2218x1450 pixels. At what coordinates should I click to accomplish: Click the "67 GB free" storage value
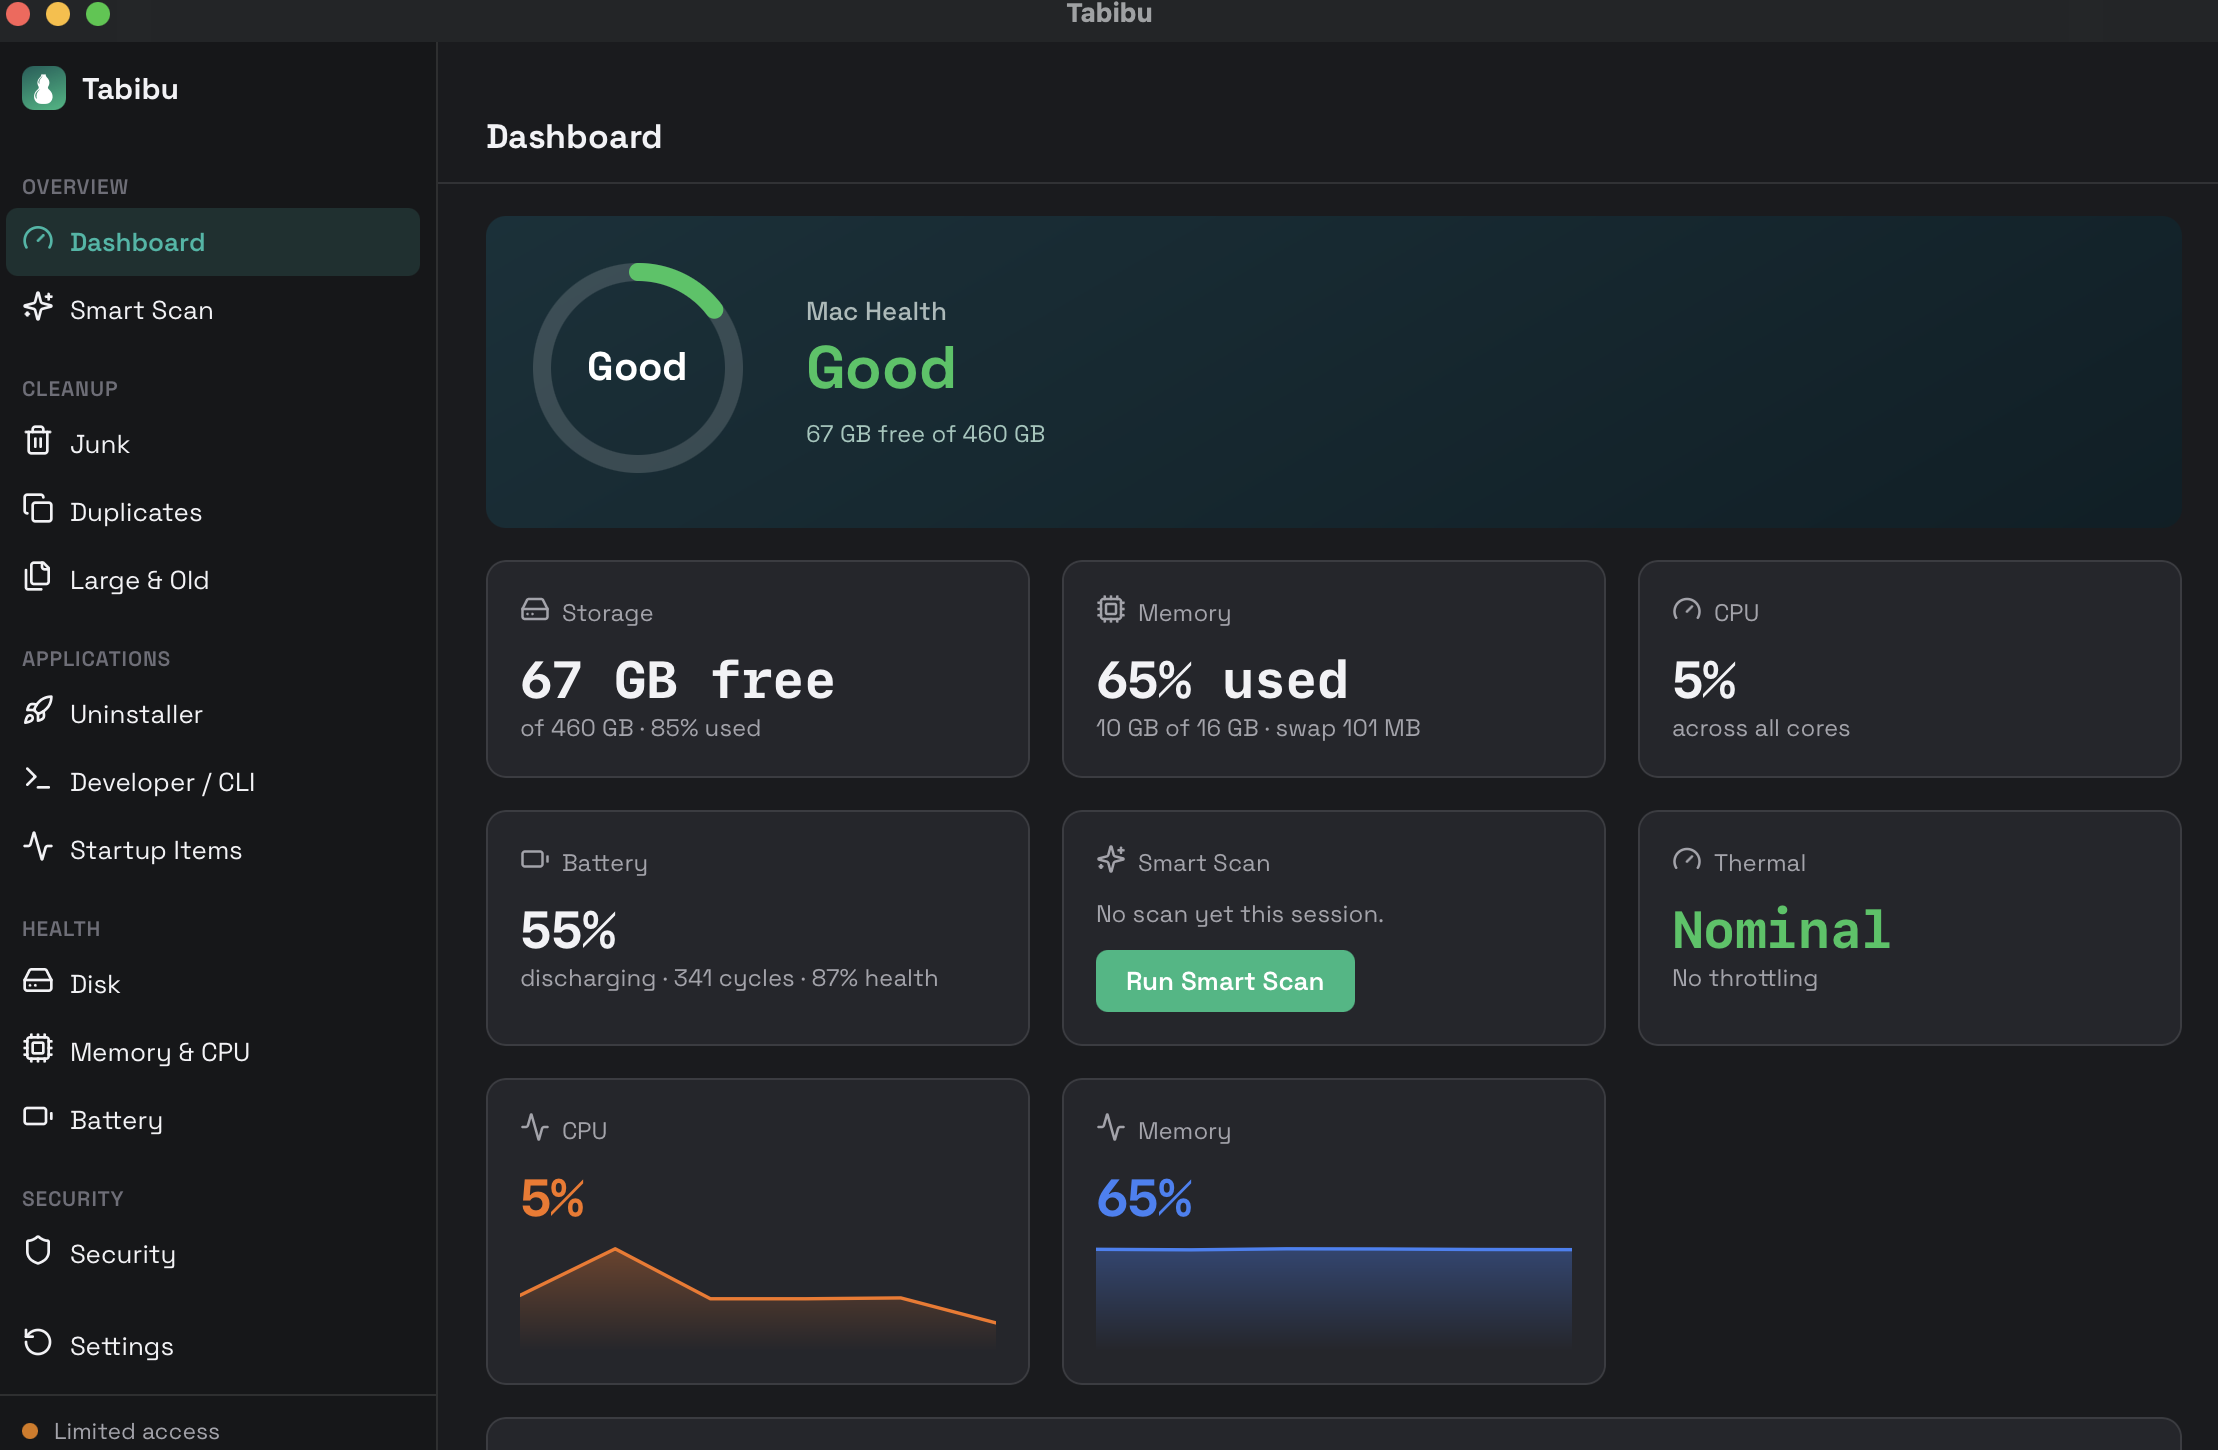tap(677, 680)
